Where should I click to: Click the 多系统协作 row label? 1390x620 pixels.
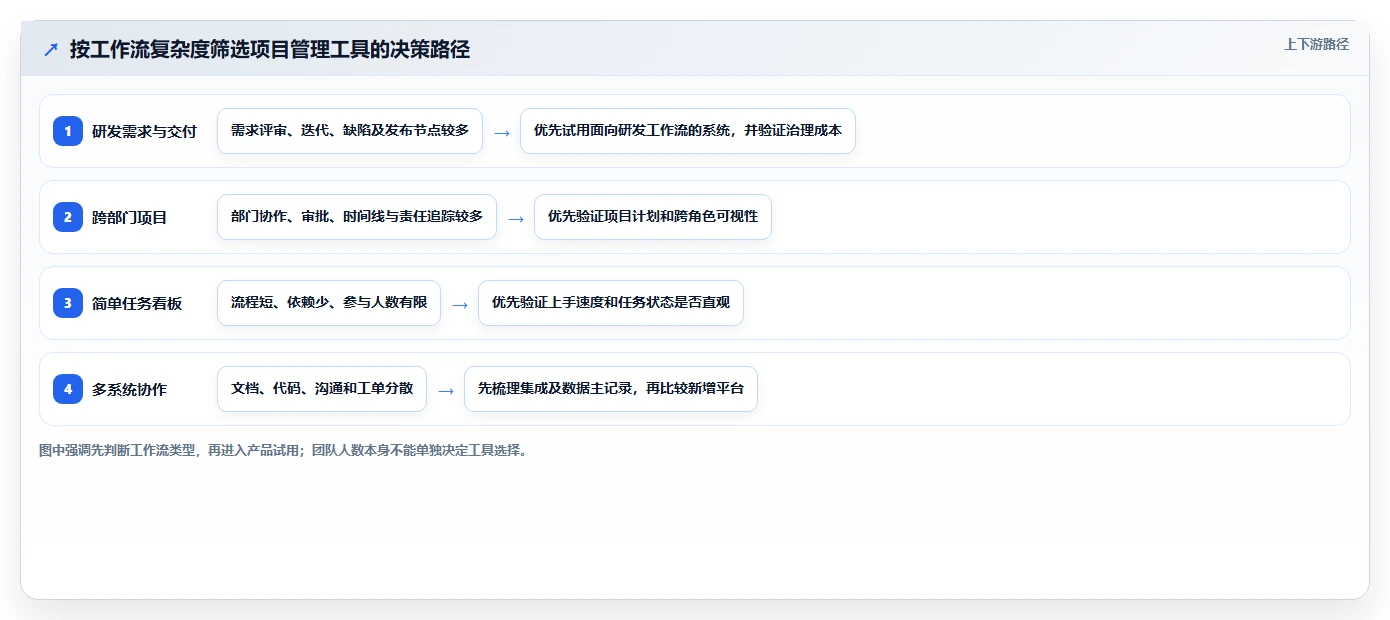coord(130,390)
